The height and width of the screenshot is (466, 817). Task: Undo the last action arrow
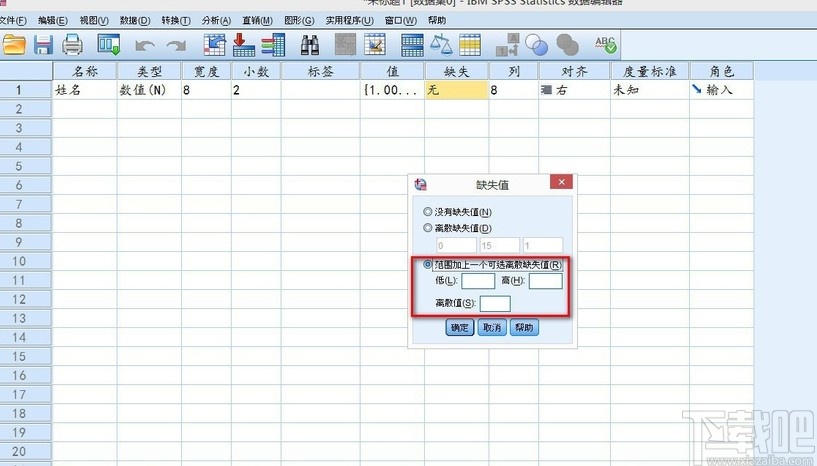point(144,46)
